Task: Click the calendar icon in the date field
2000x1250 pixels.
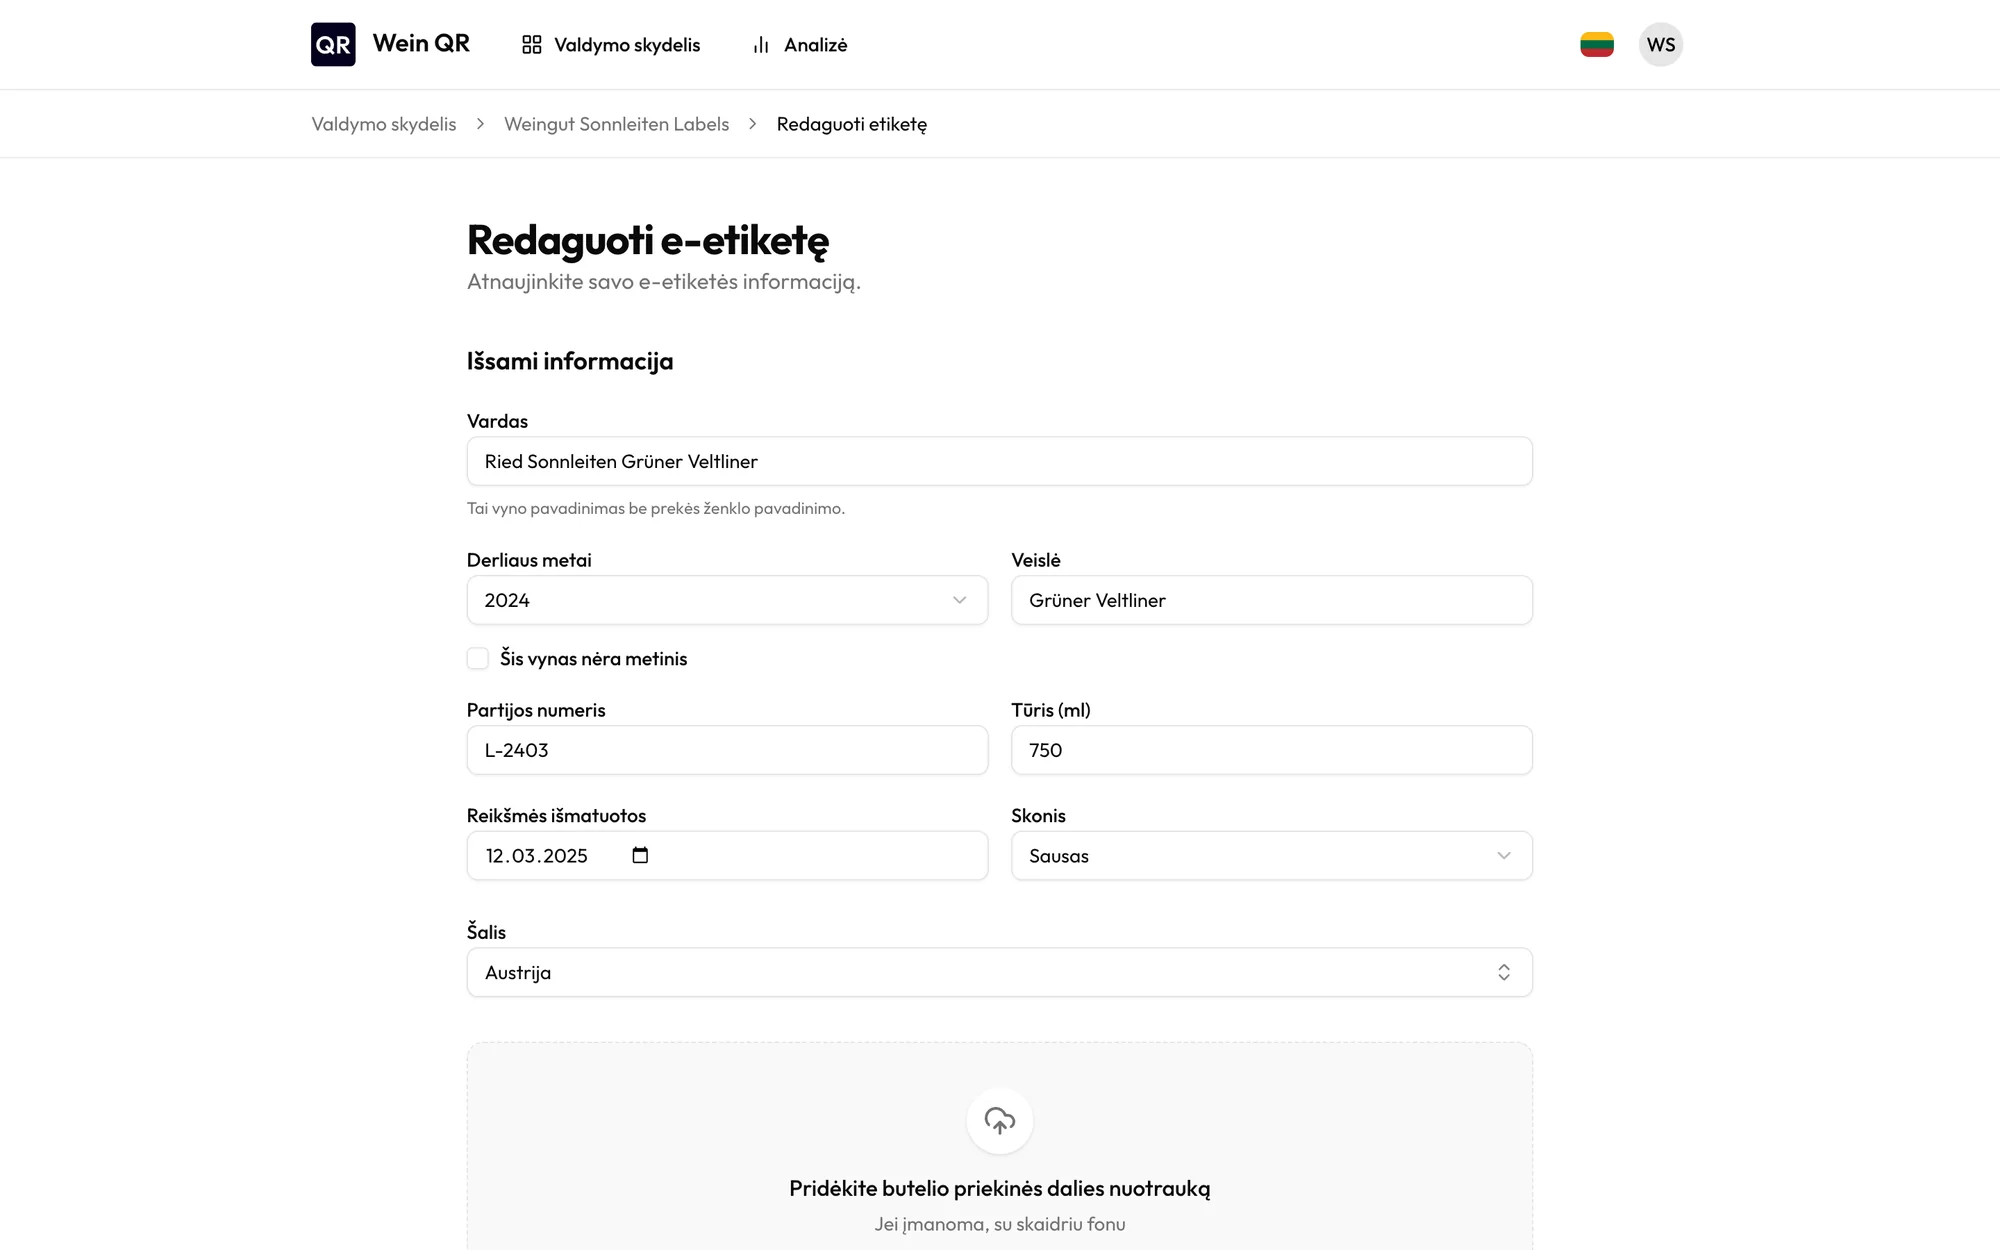Action: [641, 855]
